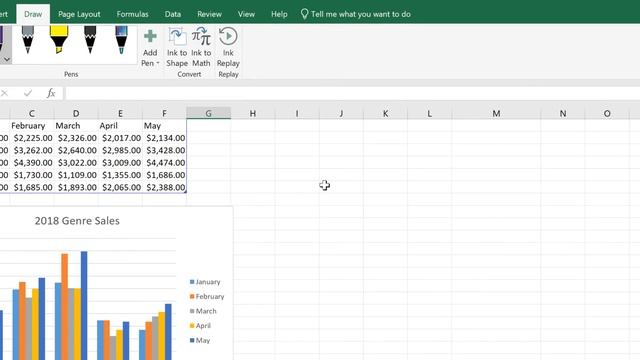Select the April header cell
Screen dimensions: 640x360
click(x=120, y=126)
